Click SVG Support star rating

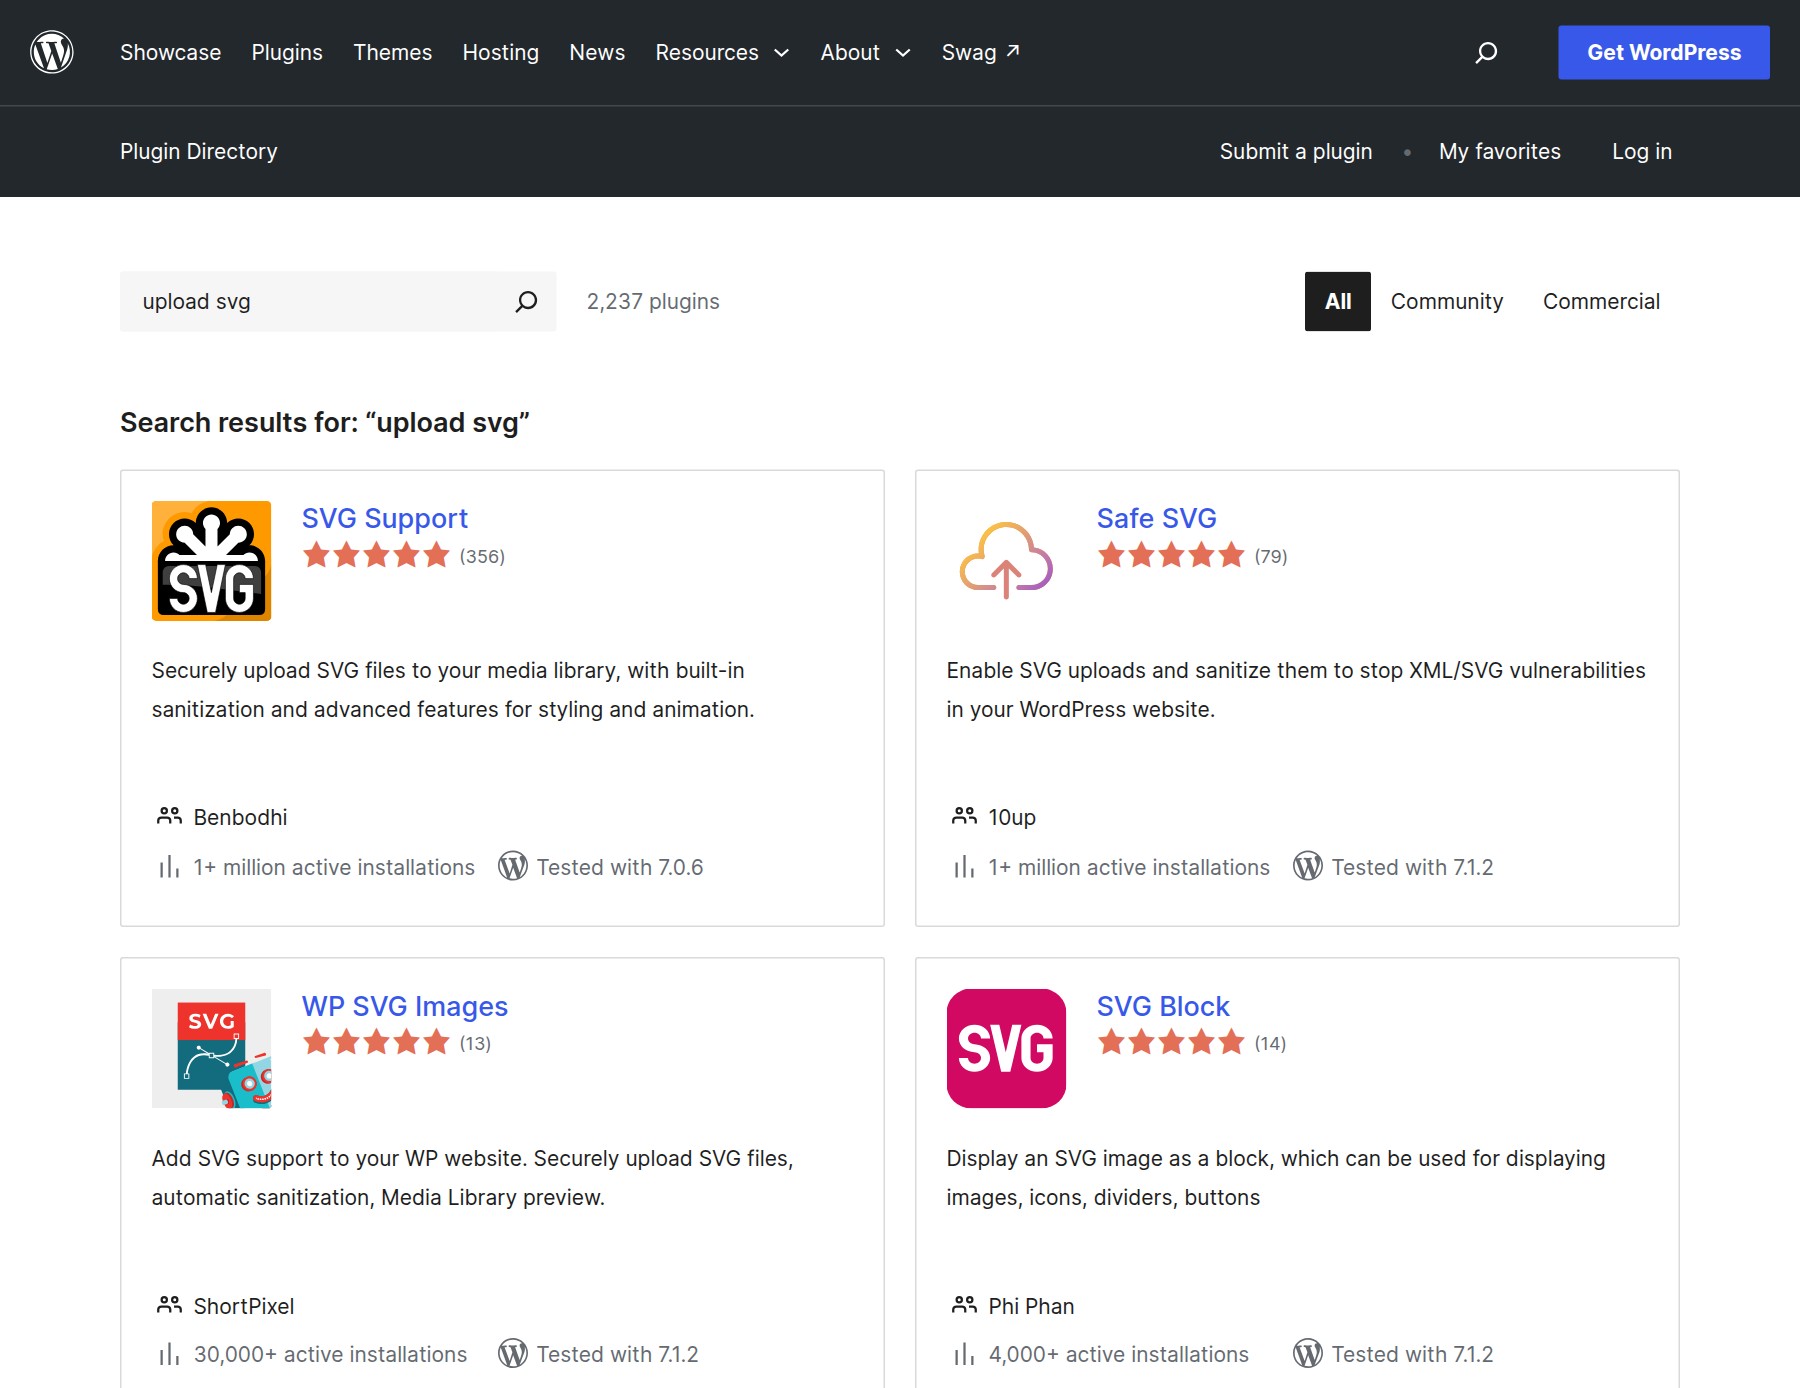pyautogui.click(x=376, y=555)
